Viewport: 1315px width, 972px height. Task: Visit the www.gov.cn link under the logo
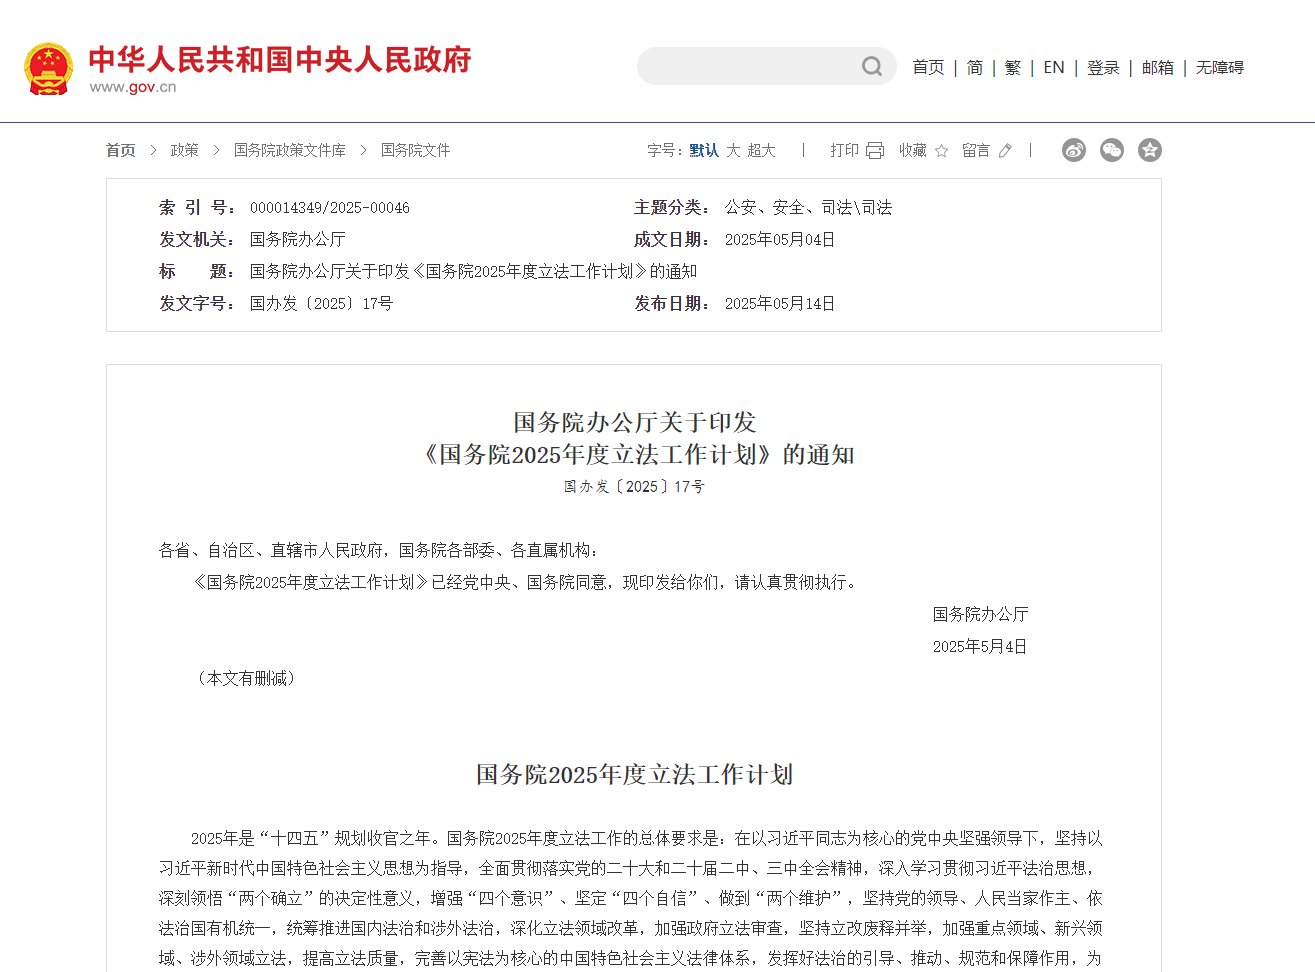pos(133,87)
